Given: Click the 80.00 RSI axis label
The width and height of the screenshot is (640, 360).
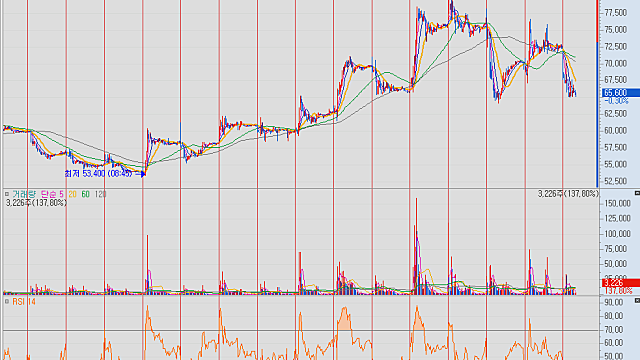Looking at the screenshot, I should 613,316.
